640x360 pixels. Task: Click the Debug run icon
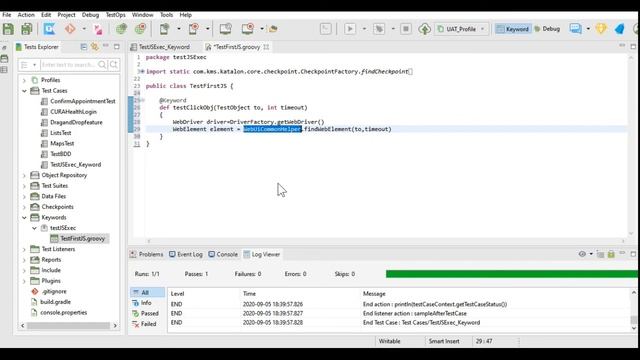pyautogui.click(x=379, y=29)
